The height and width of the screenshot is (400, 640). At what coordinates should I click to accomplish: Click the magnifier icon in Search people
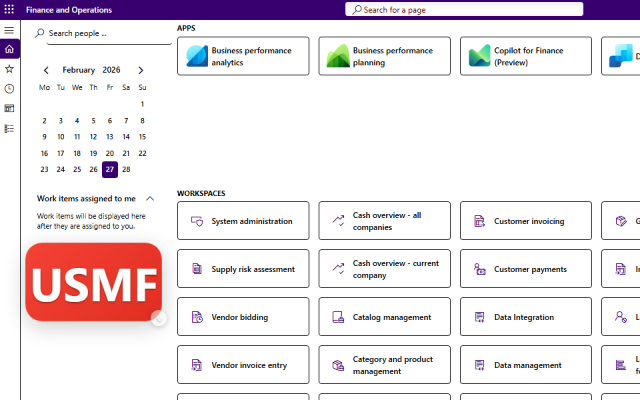click(x=40, y=33)
